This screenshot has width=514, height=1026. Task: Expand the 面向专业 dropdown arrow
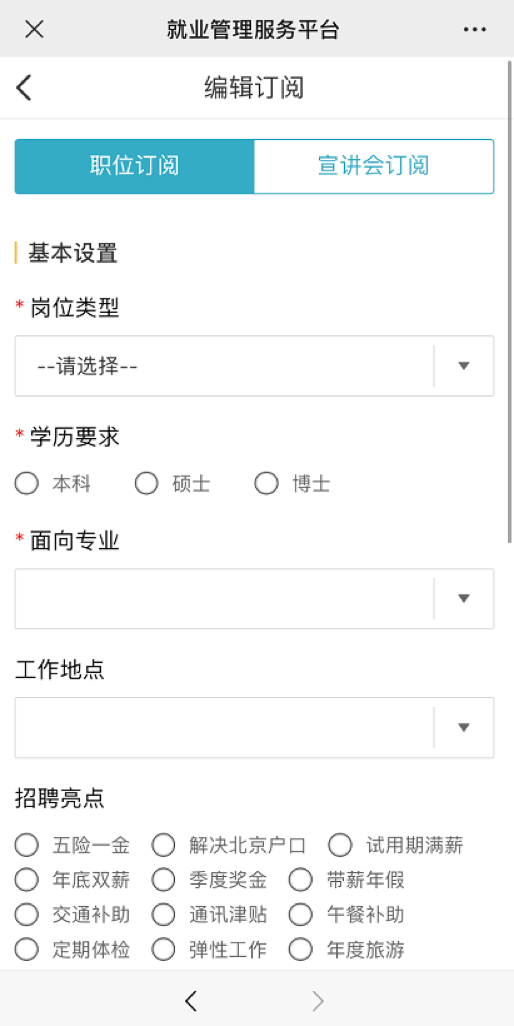[464, 598]
